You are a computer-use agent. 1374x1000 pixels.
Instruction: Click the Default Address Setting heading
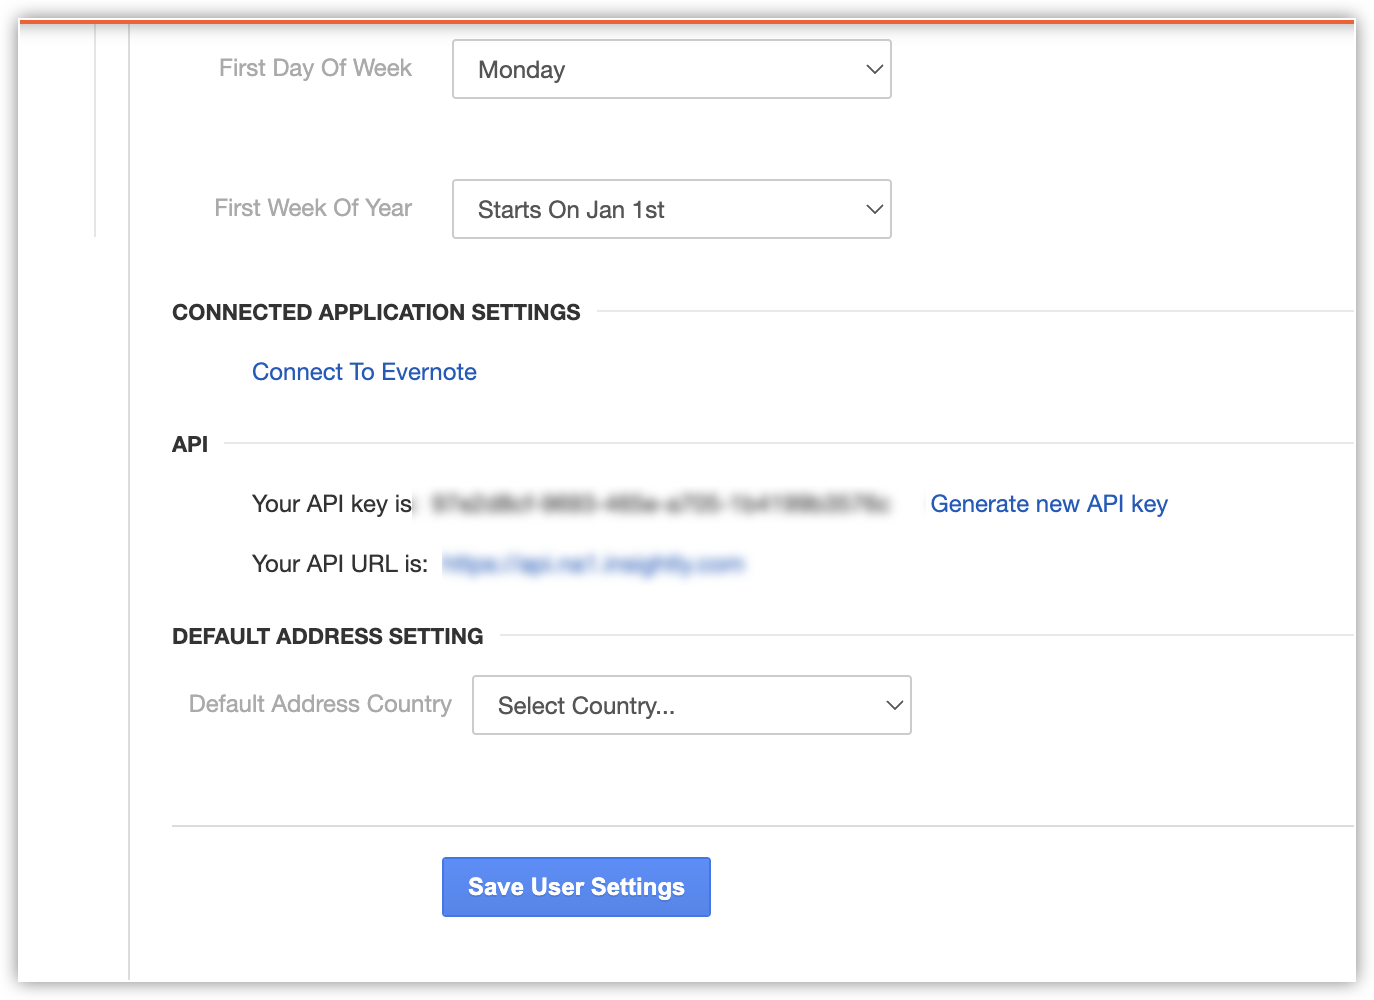click(x=327, y=636)
